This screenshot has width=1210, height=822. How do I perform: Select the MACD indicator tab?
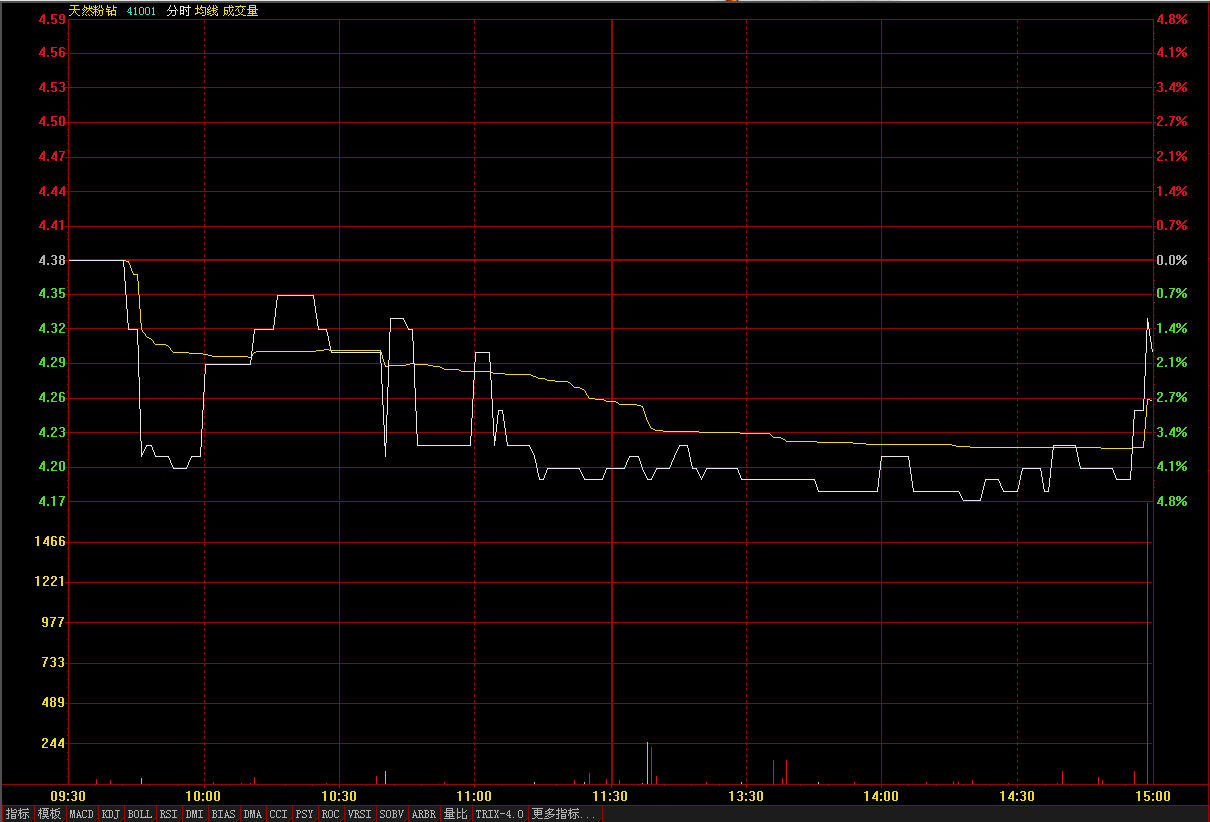point(81,814)
